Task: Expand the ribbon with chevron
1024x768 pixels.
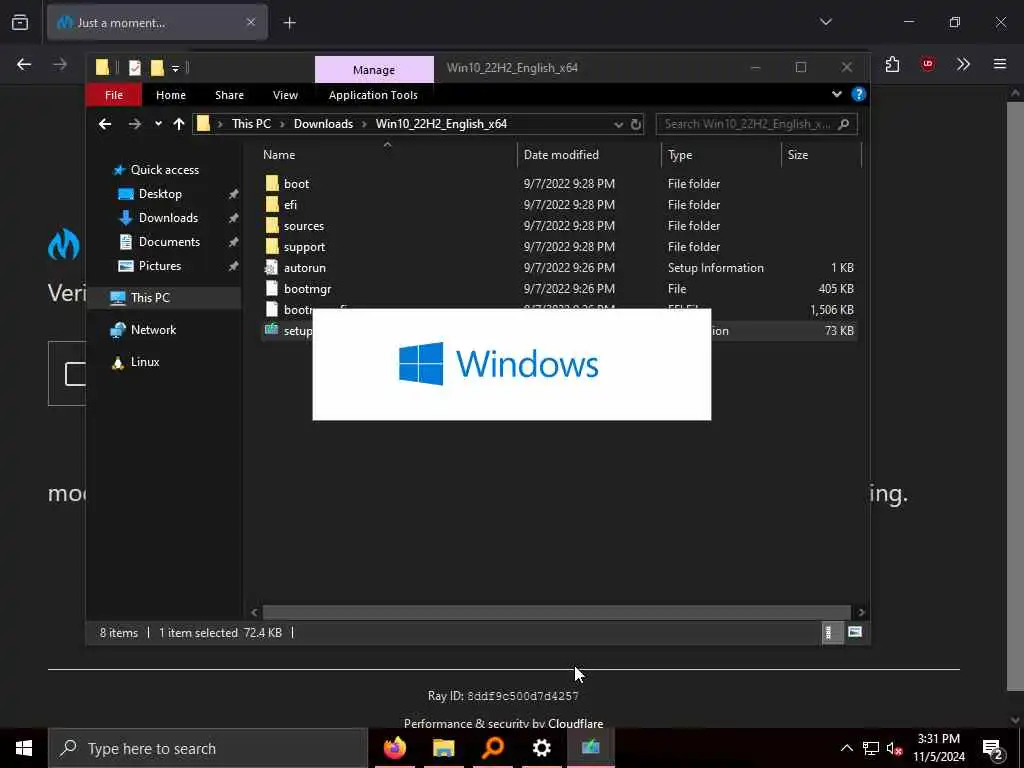Action: [837, 94]
